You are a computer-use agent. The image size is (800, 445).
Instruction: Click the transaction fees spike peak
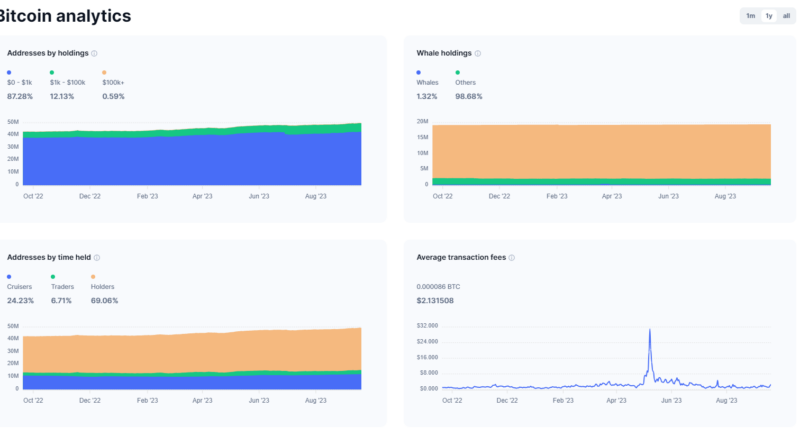coord(650,330)
